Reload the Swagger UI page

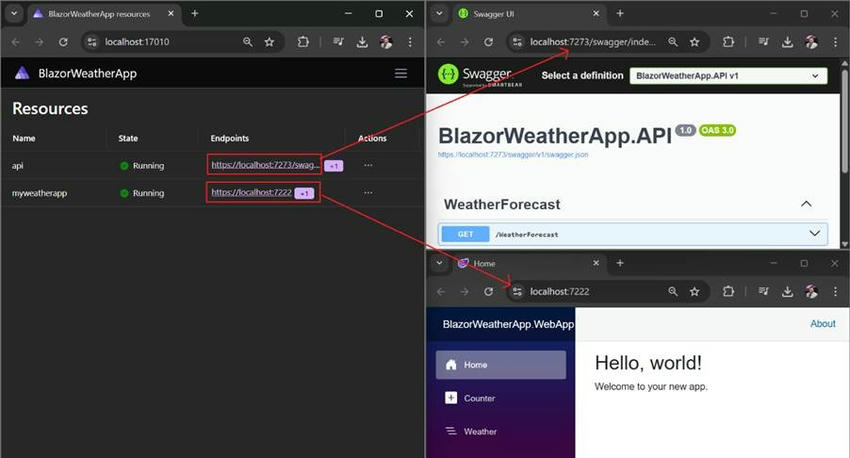tap(488, 42)
